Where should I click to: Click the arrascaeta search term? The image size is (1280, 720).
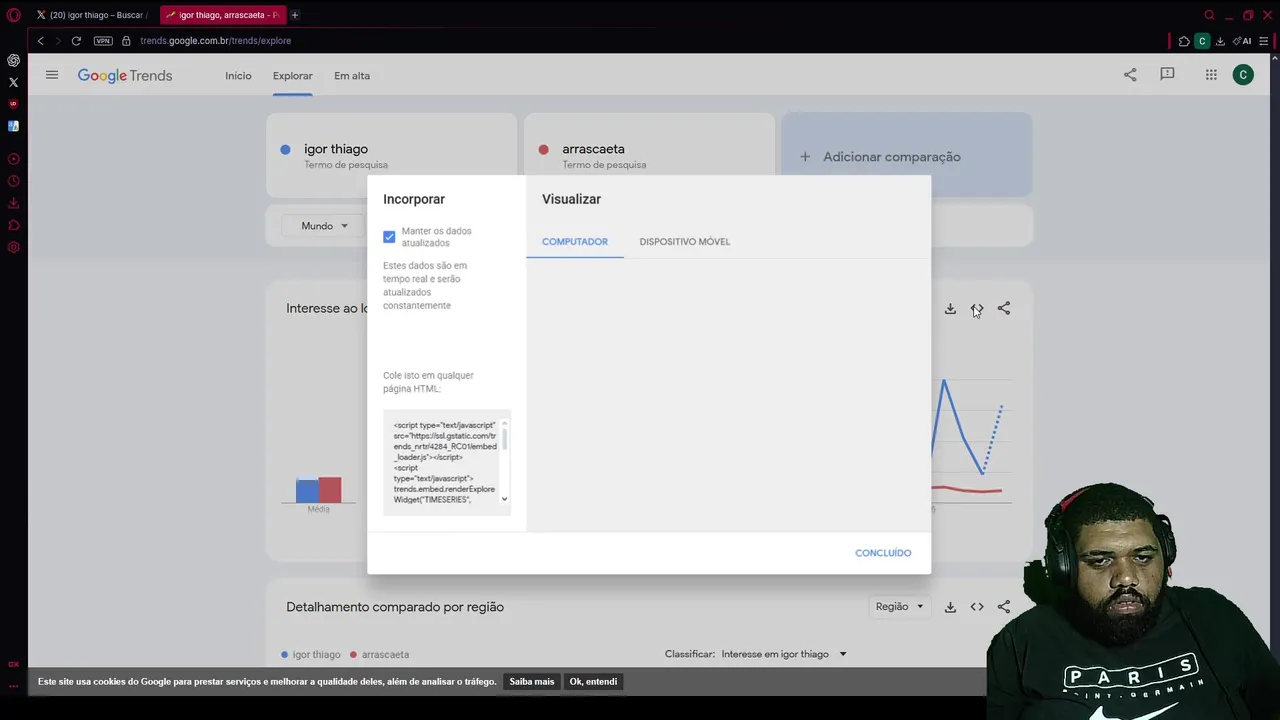click(x=593, y=149)
